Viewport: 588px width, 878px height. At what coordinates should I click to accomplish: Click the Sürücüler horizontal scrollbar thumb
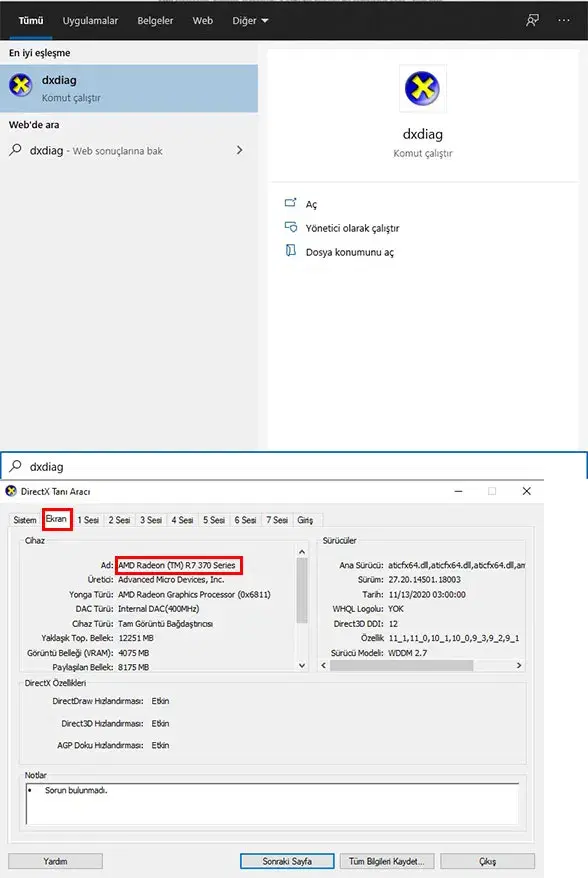click(402, 665)
